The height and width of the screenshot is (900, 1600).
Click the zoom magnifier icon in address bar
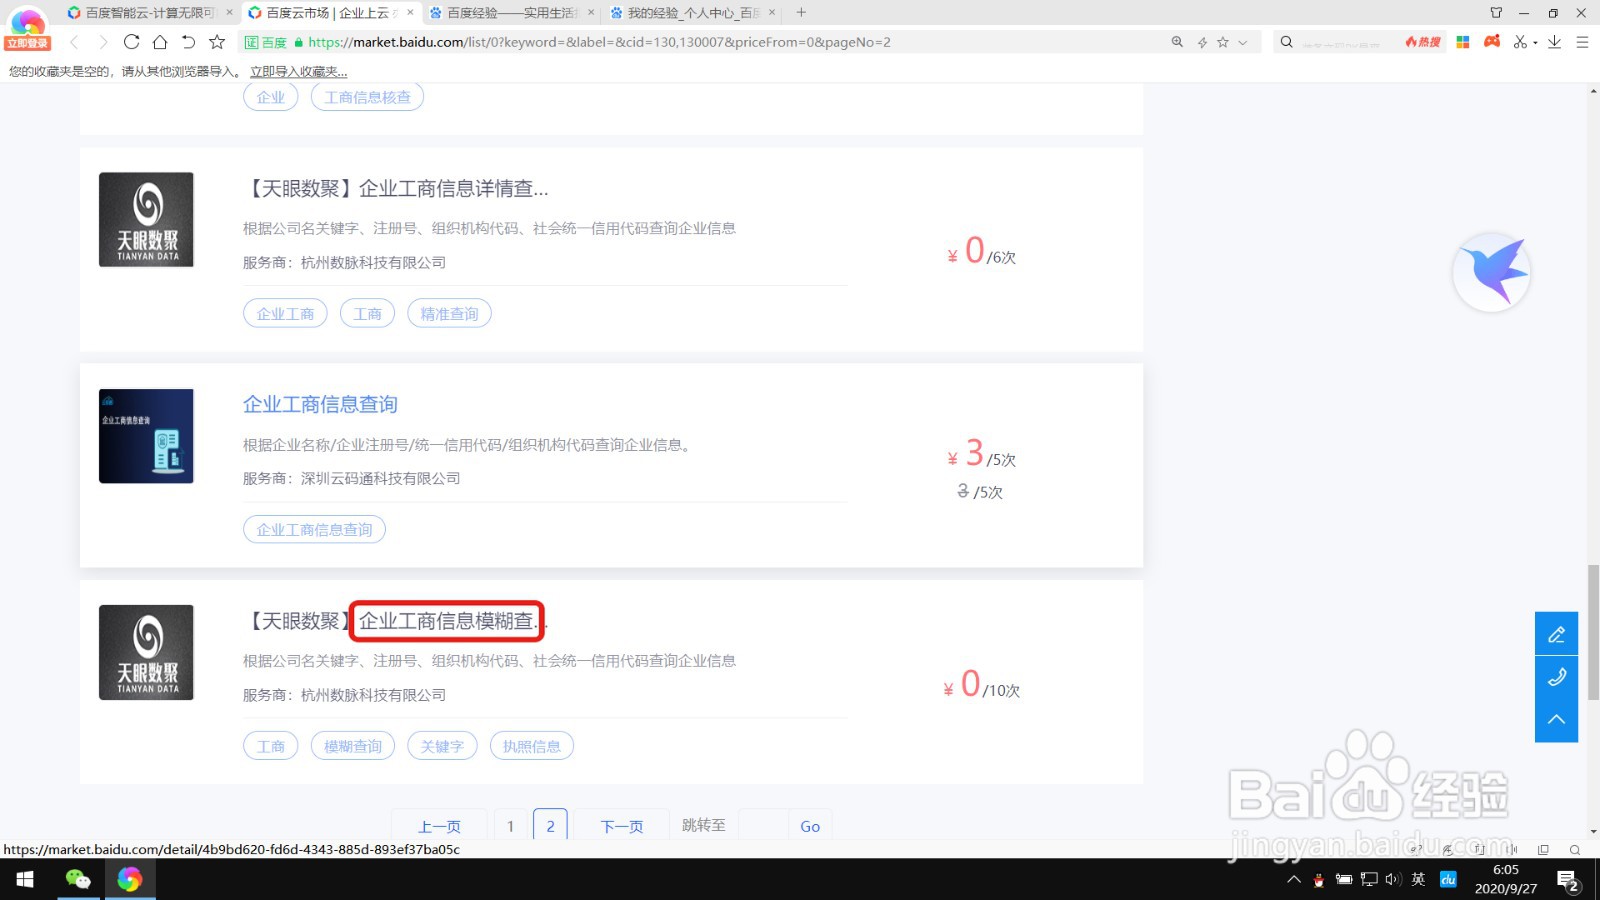(1177, 41)
